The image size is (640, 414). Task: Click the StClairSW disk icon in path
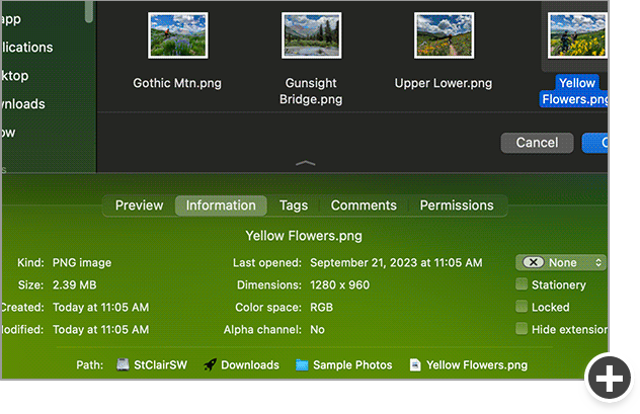122,364
